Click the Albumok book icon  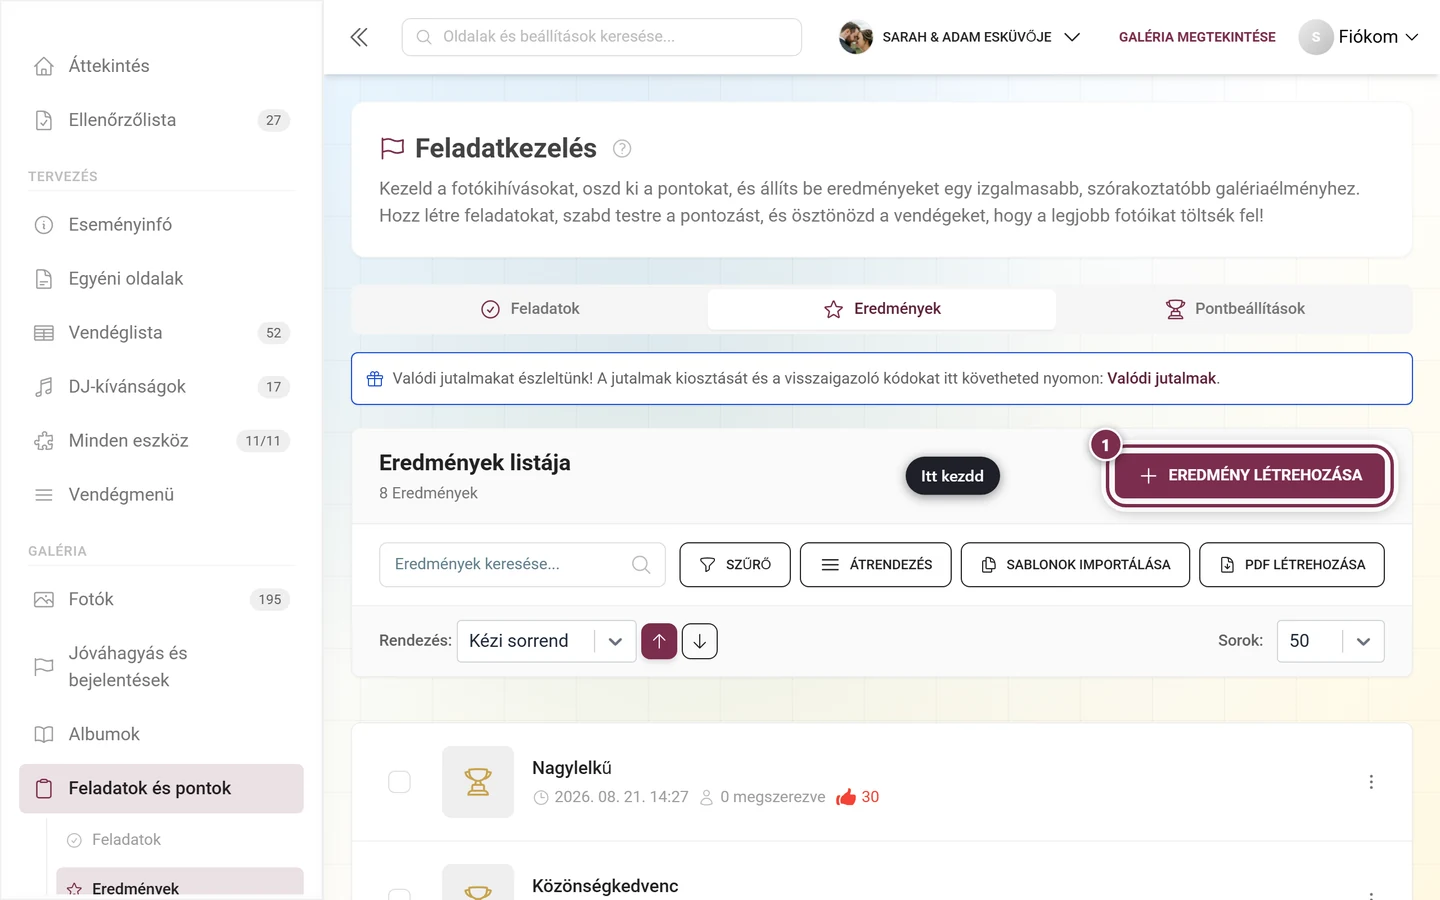(44, 734)
